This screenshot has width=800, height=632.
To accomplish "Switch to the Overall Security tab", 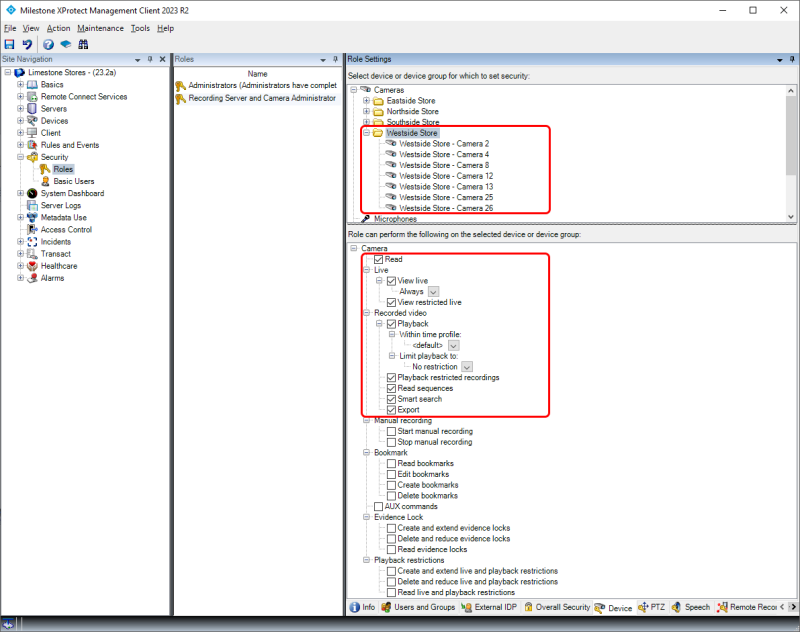I will (557, 608).
